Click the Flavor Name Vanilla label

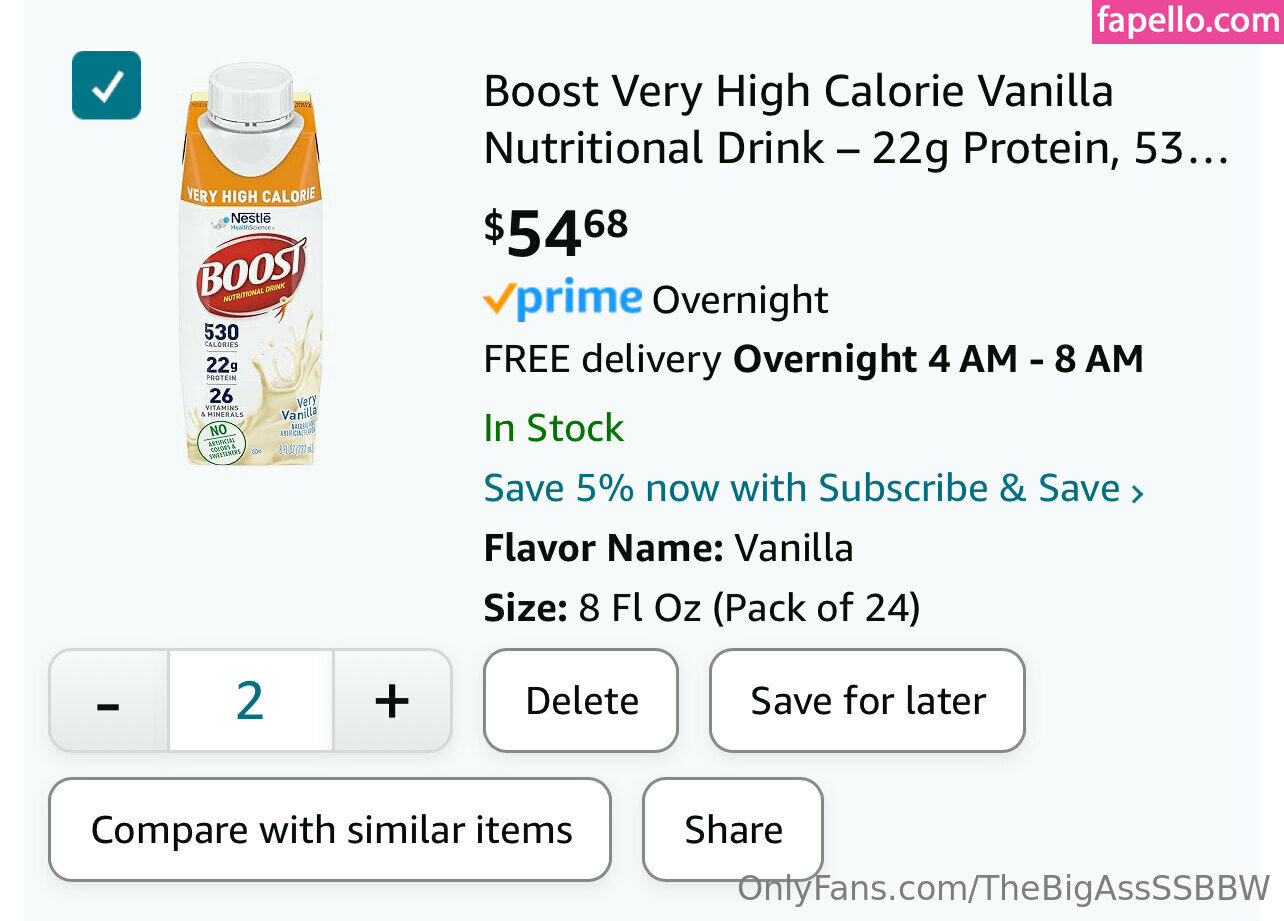pyautogui.click(x=668, y=548)
